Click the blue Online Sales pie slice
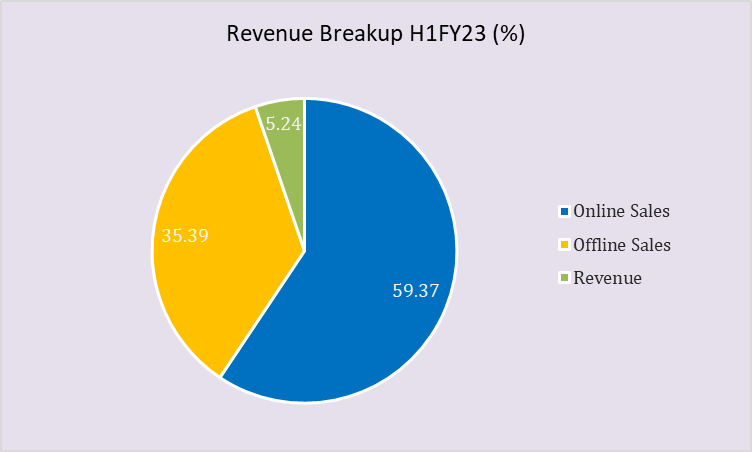This screenshot has width=752, height=452. coord(380,320)
